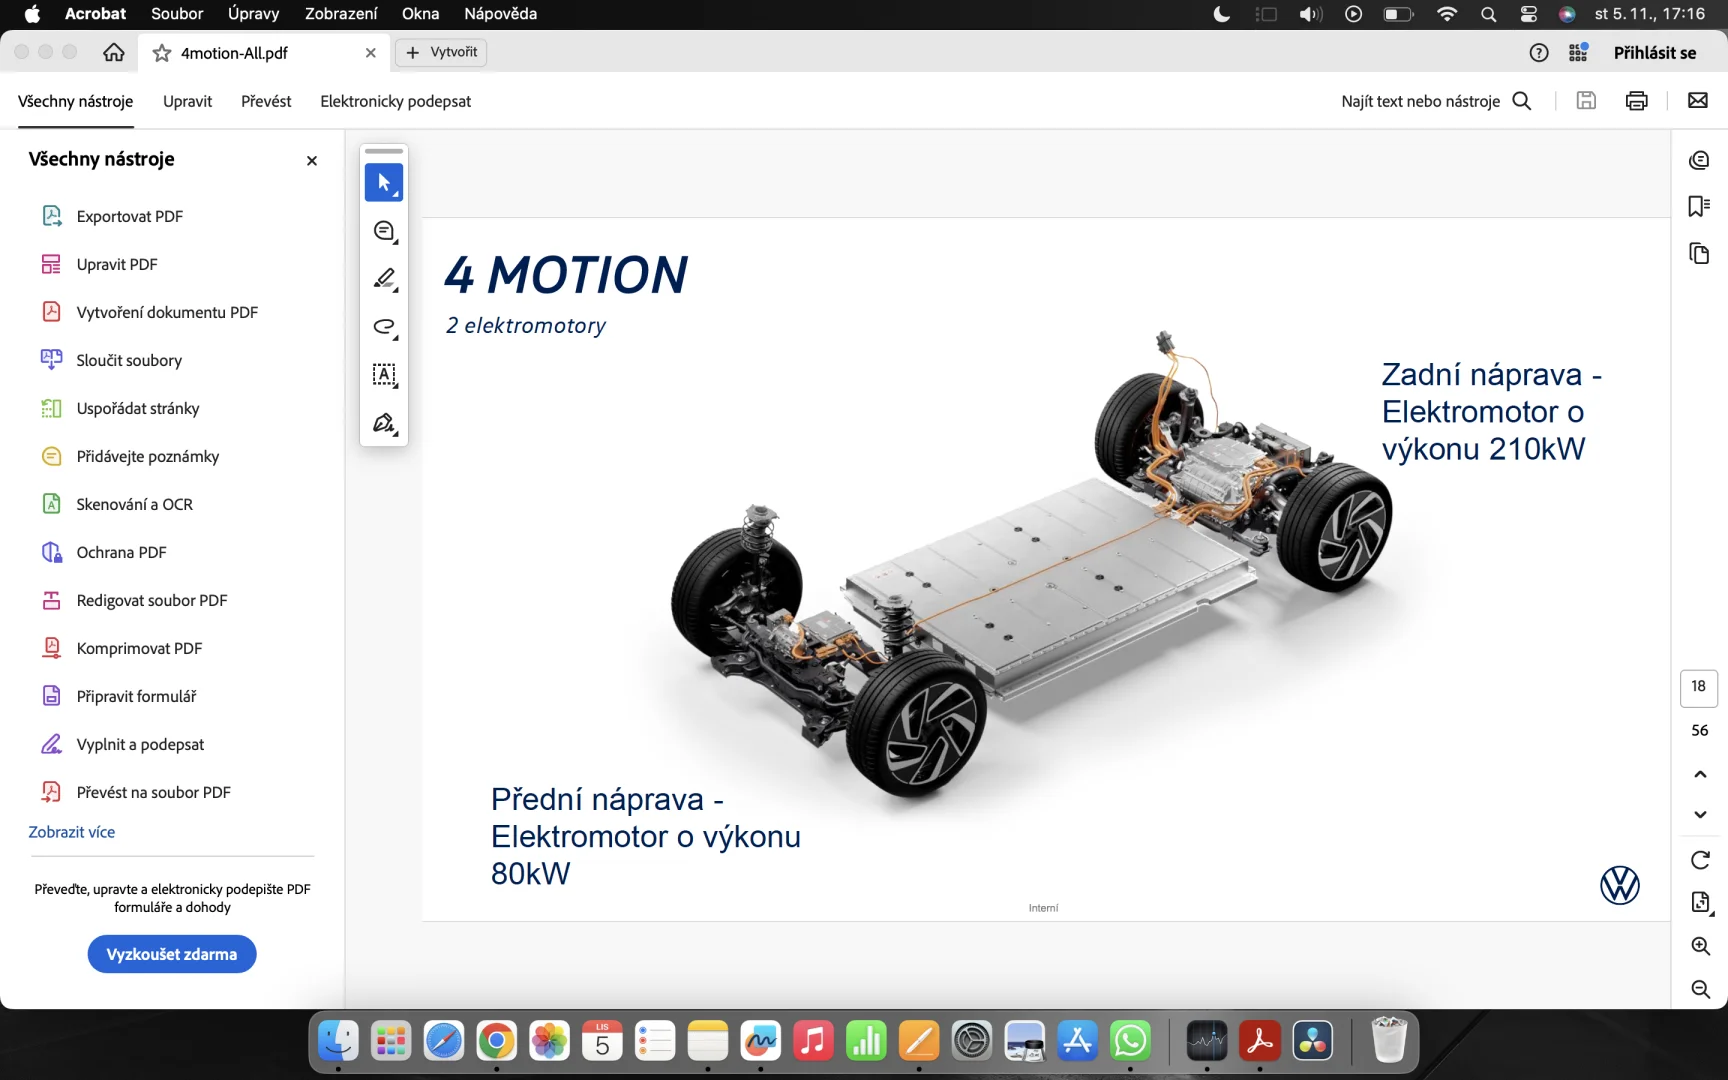Rotate page with the rotate icon
This screenshot has height=1080, width=1728.
point(1699,860)
